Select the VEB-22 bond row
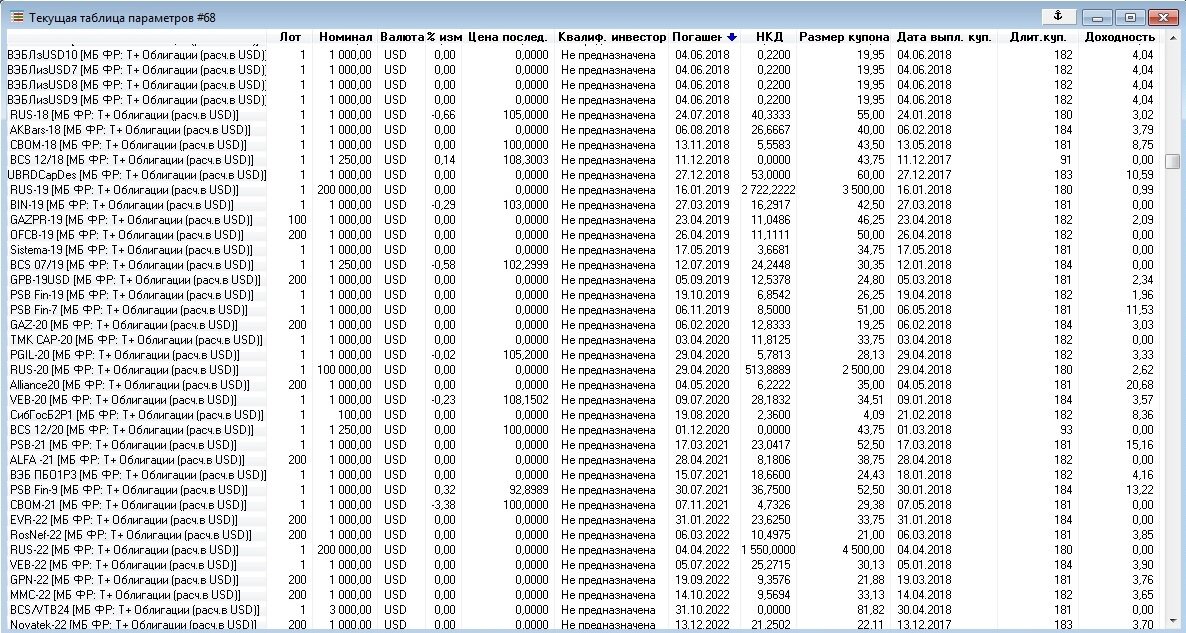 point(582,565)
